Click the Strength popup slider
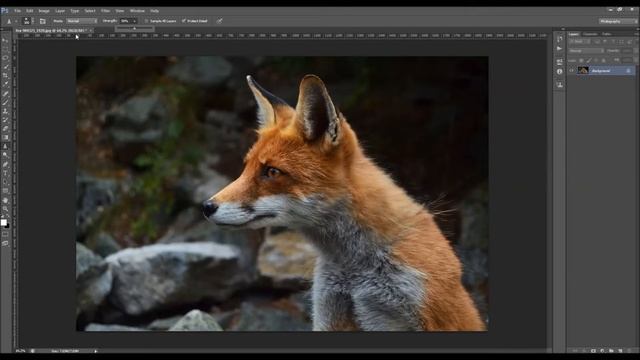 point(135,29)
